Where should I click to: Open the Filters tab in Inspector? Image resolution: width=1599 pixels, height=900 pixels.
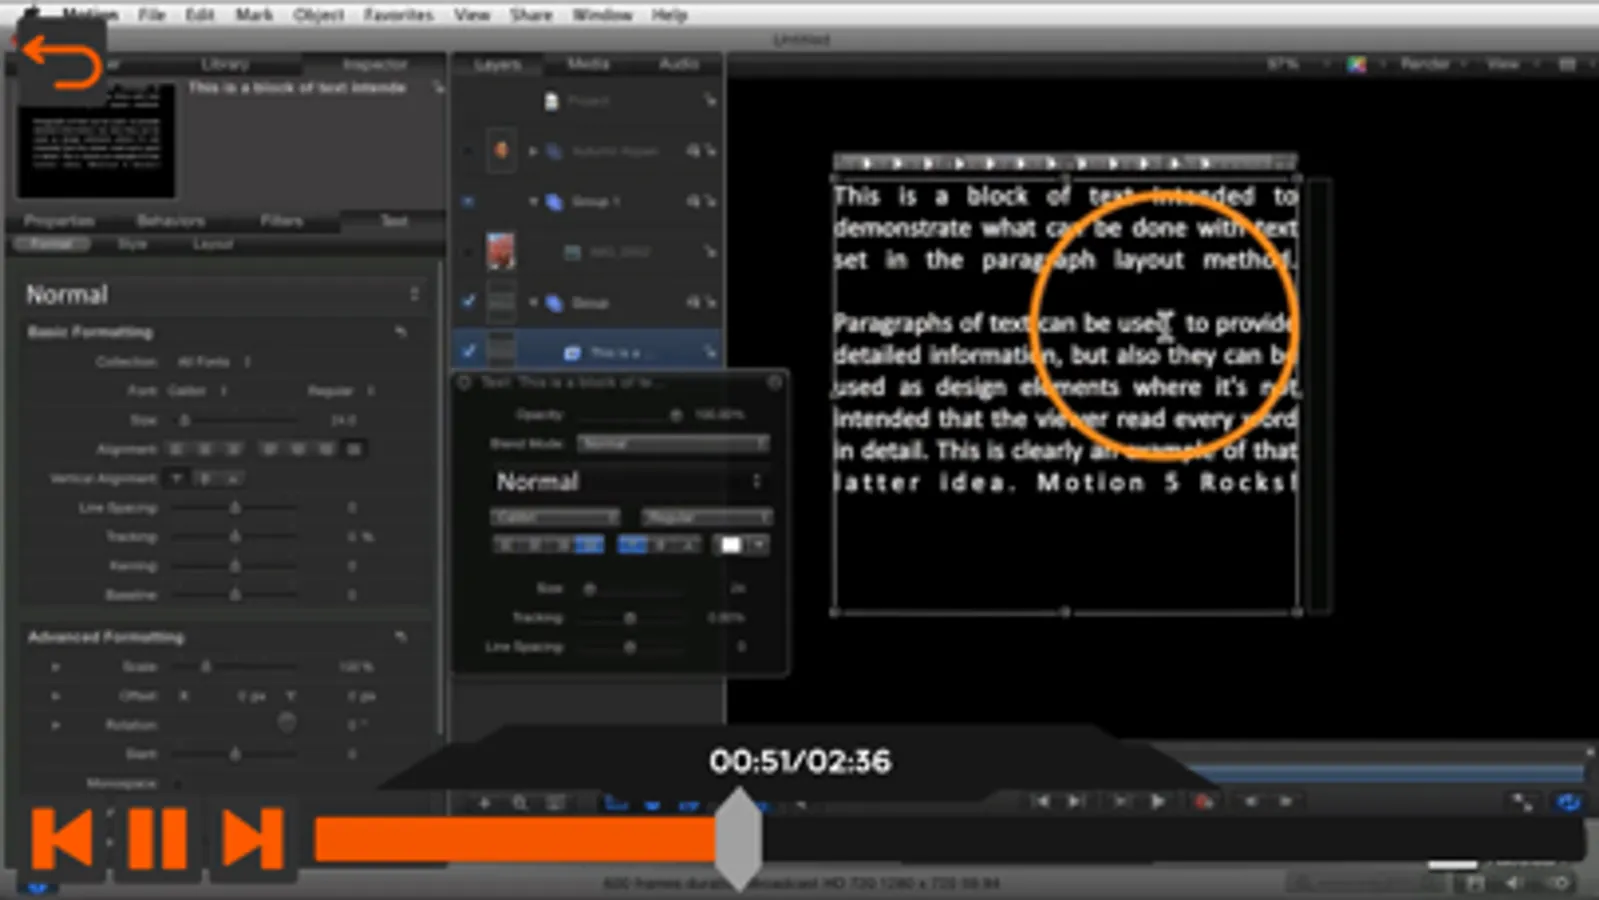[x=281, y=220]
